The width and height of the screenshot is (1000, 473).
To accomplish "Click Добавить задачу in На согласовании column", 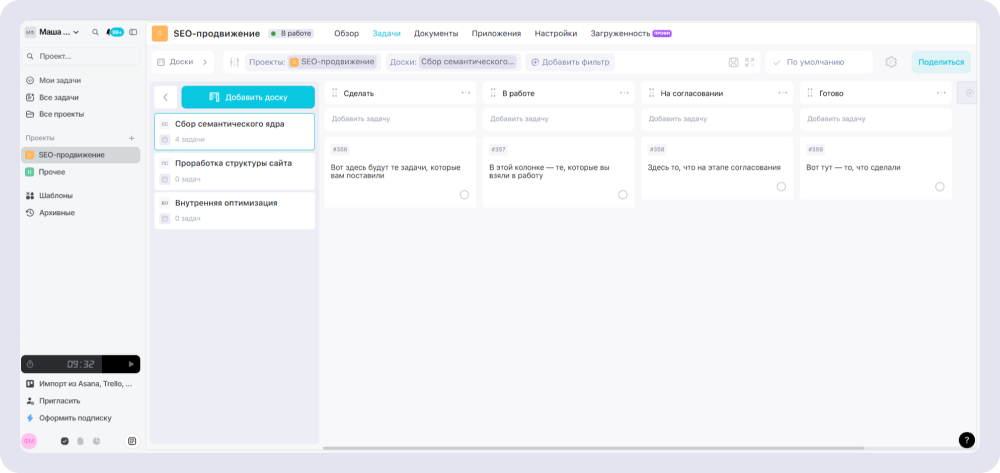I will click(717, 119).
